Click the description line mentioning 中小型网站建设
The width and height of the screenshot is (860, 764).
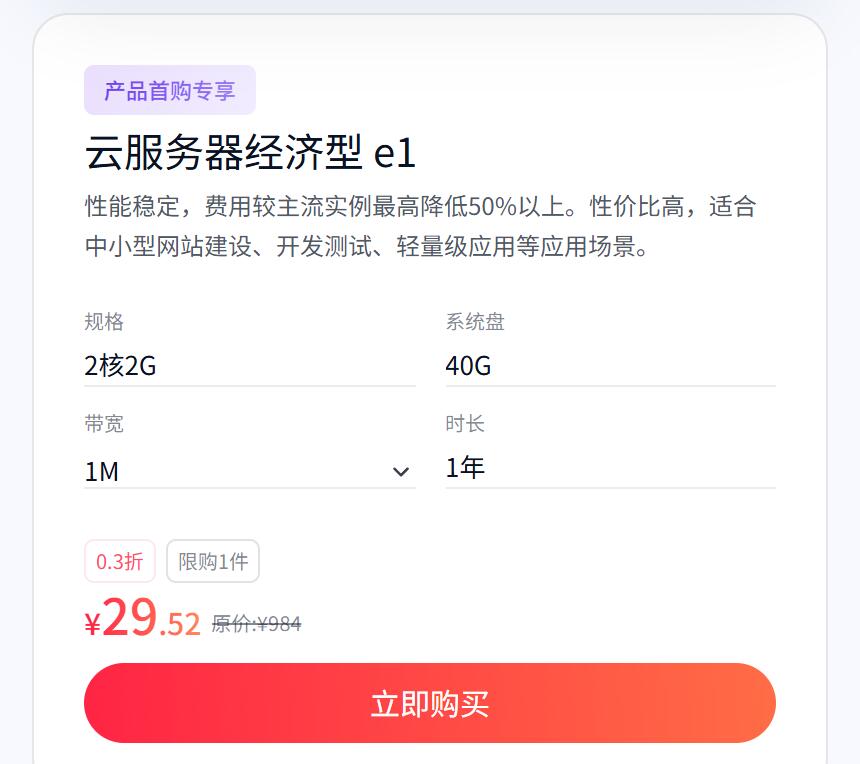pyautogui.click(x=368, y=247)
